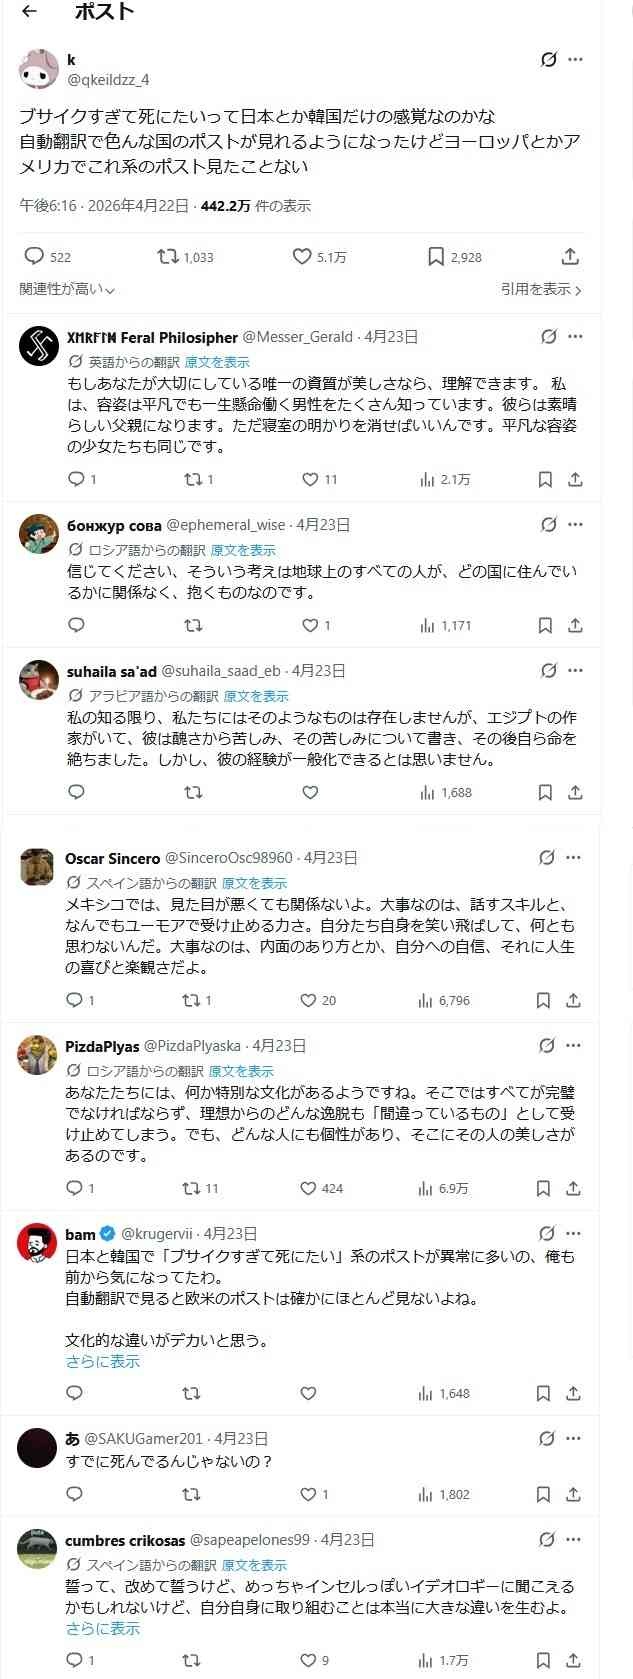Like PizdaPlyas's reply with 424 likes
This screenshot has width=633, height=1679.
(309, 1188)
